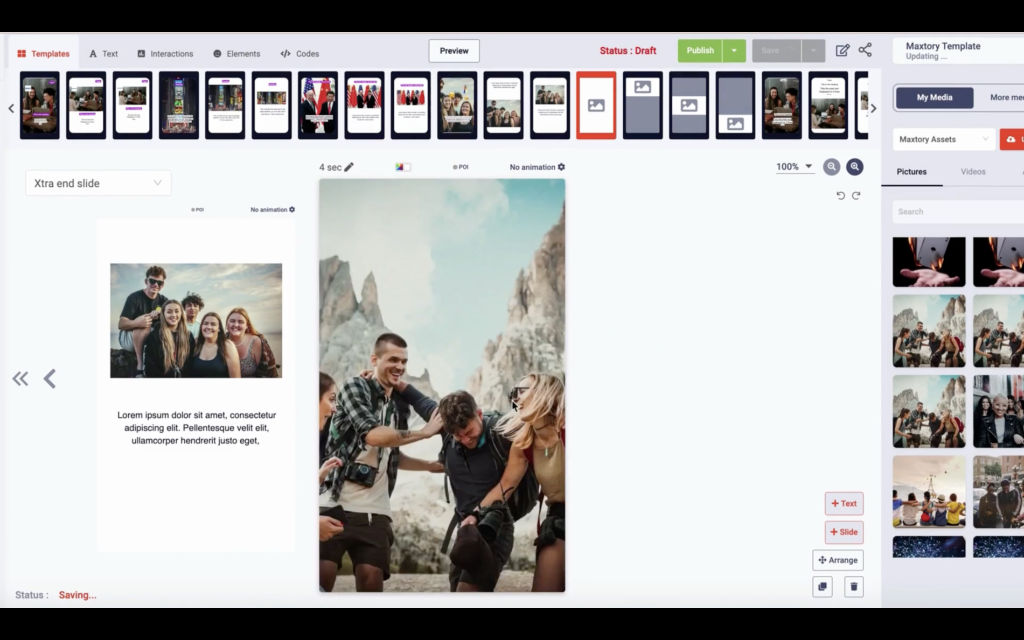Click the media Search field

click(958, 212)
